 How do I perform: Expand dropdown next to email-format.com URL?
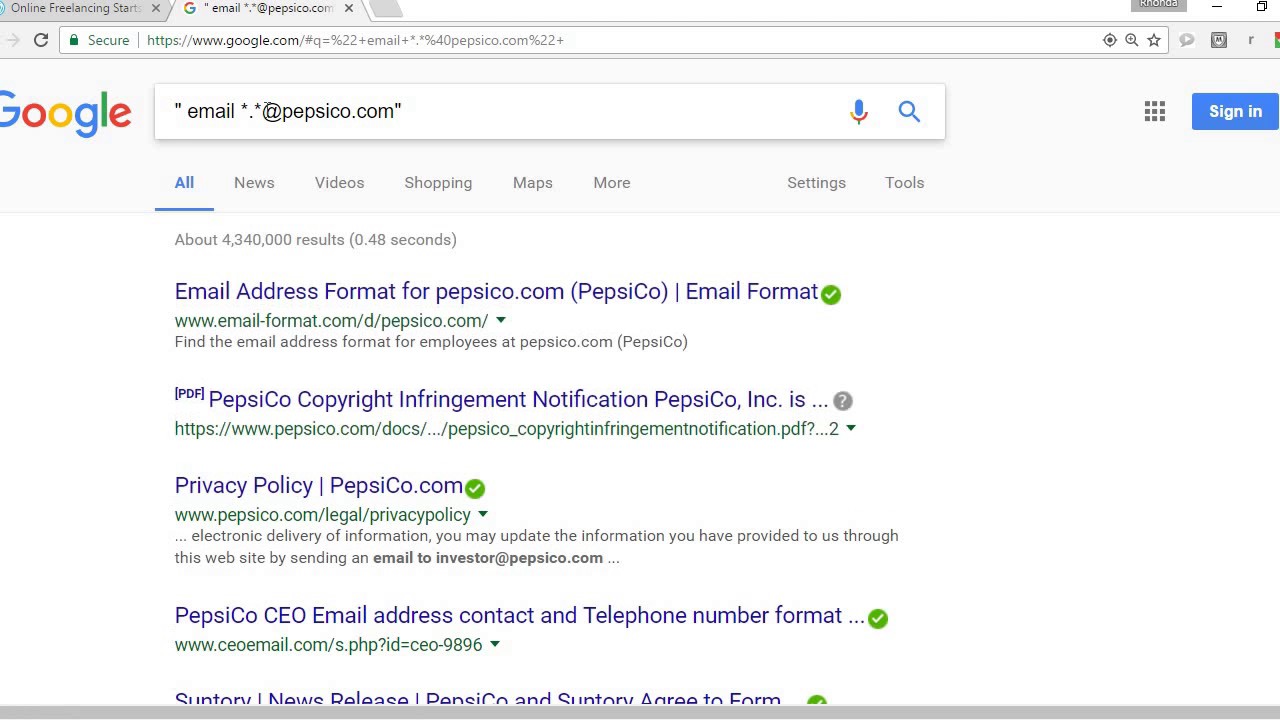(501, 321)
